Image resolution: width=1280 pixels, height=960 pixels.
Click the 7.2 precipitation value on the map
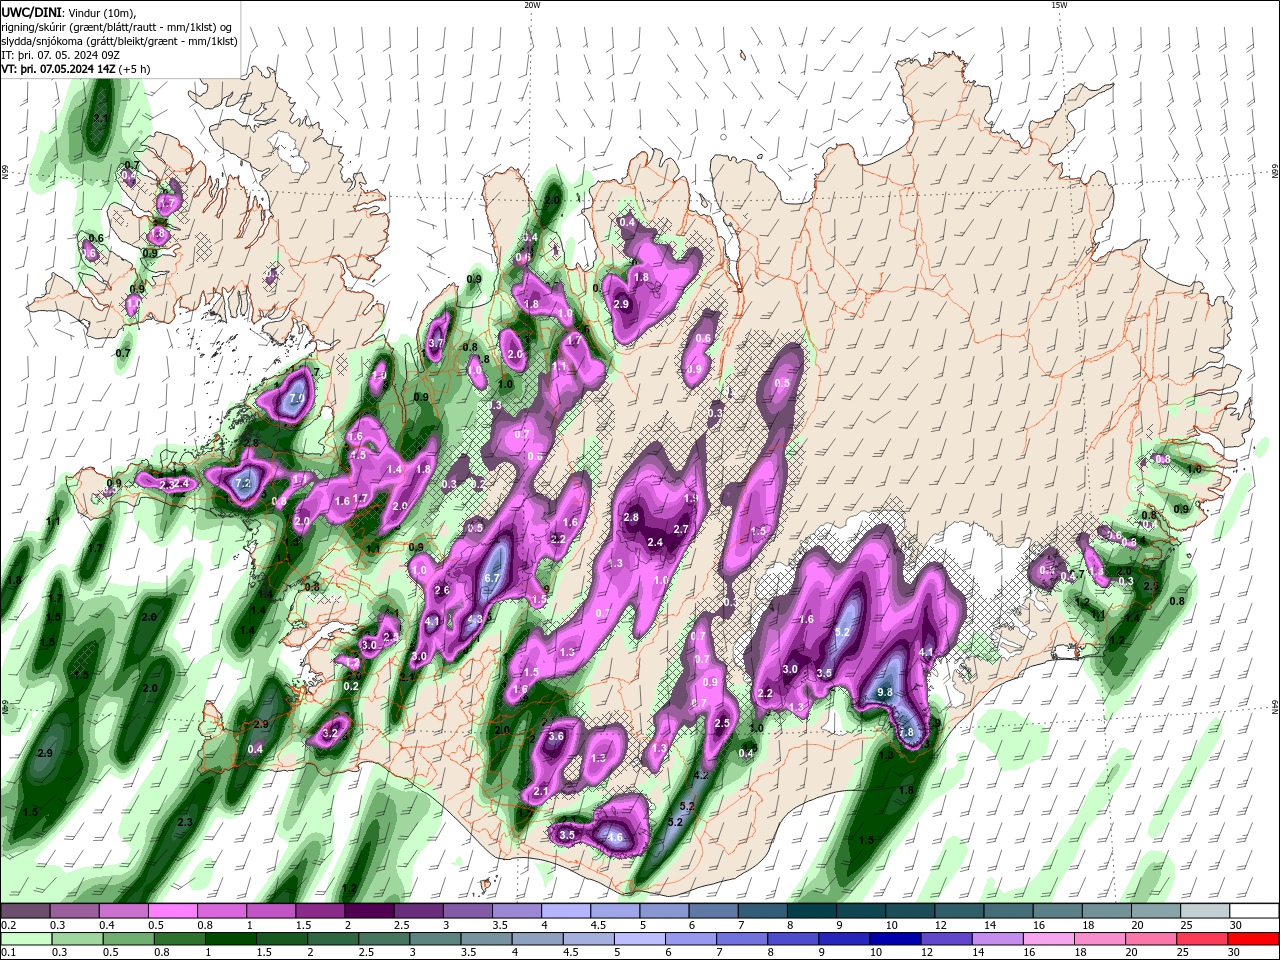point(241,483)
